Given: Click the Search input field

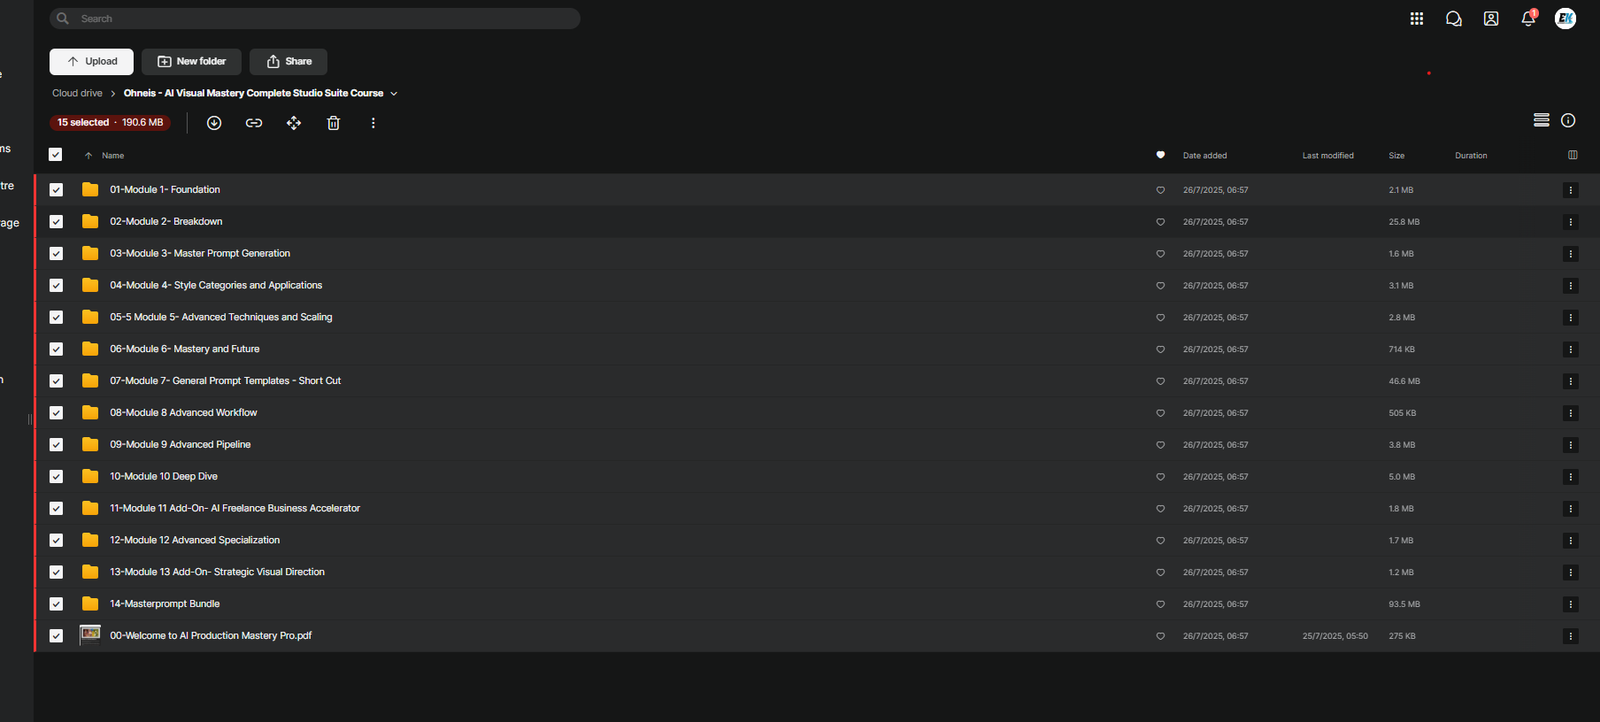Looking at the screenshot, I should coord(320,19).
